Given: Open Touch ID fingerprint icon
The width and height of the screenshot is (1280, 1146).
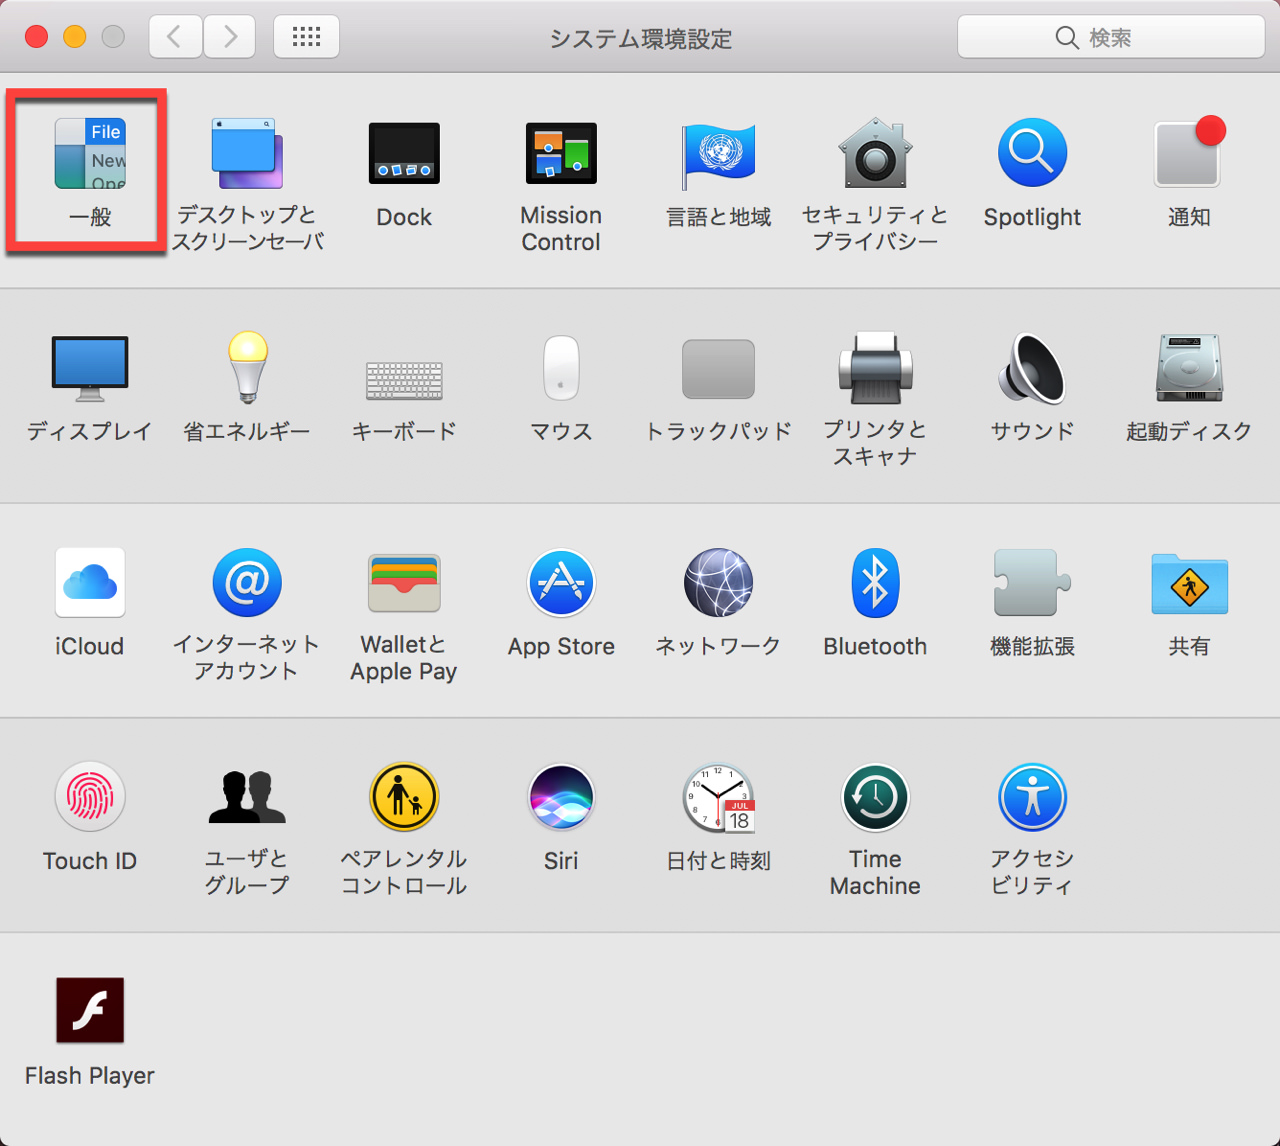Looking at the screenshot, I should tap(90, 797).
